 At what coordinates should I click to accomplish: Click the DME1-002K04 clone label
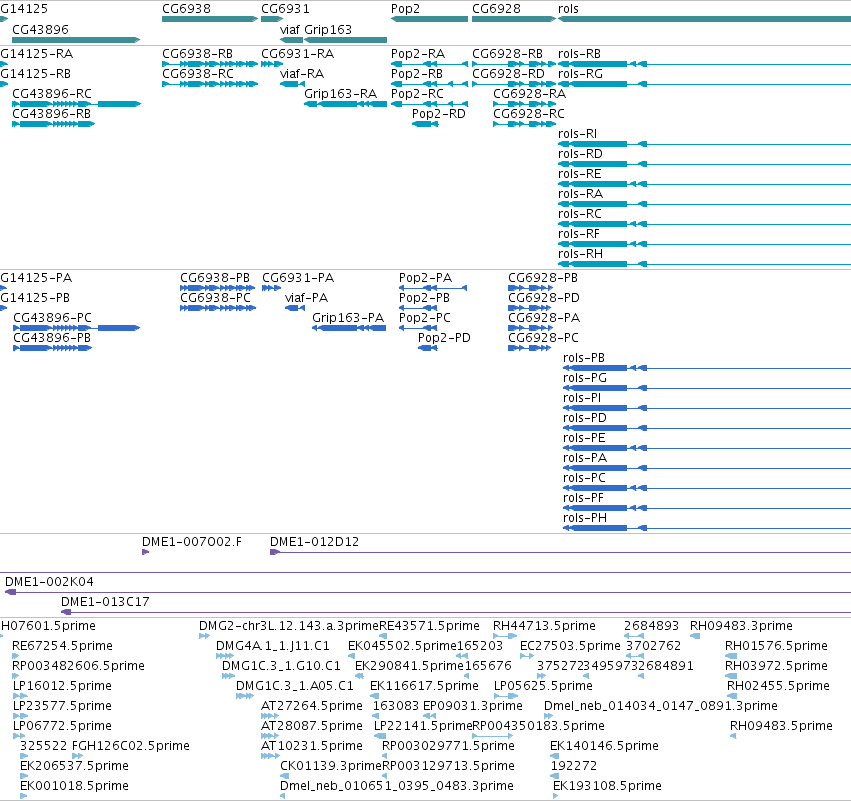click(49, 582)
